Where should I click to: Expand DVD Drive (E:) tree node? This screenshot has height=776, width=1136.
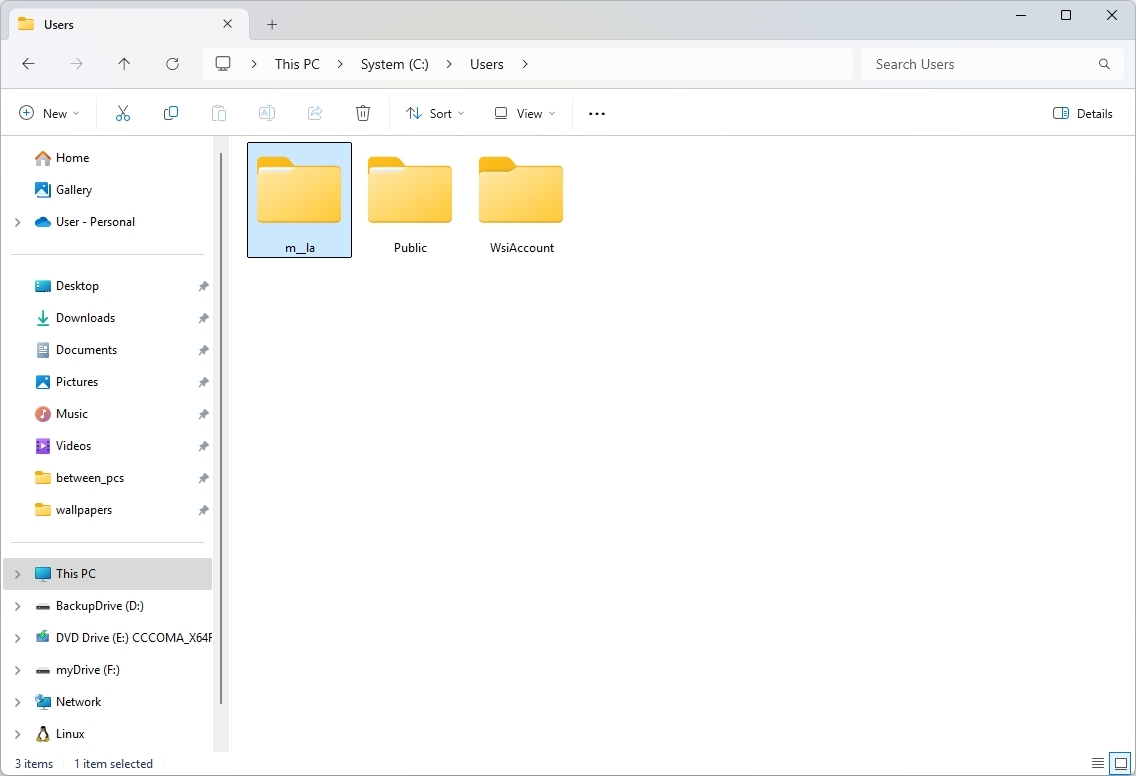click(17, 638)
